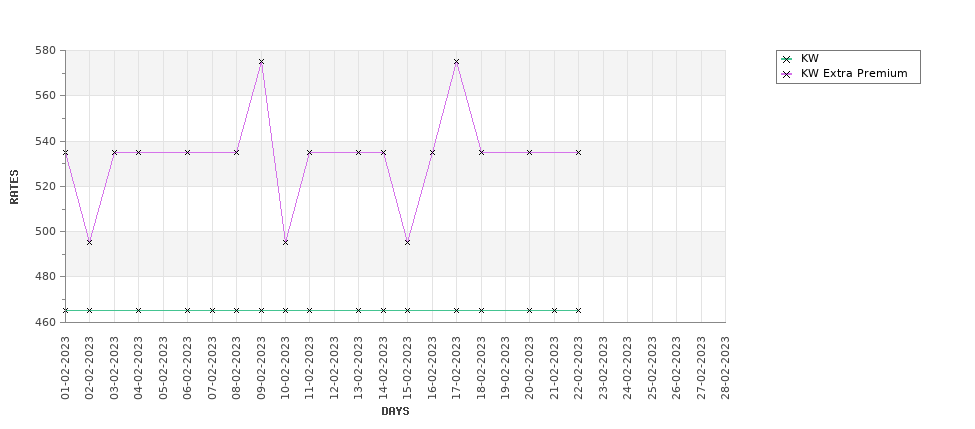This screenshot has height=429, width=975.
Task: Click the green KW point on 22-02-2023
Action: pyautogui.click(x=578, y=310)
